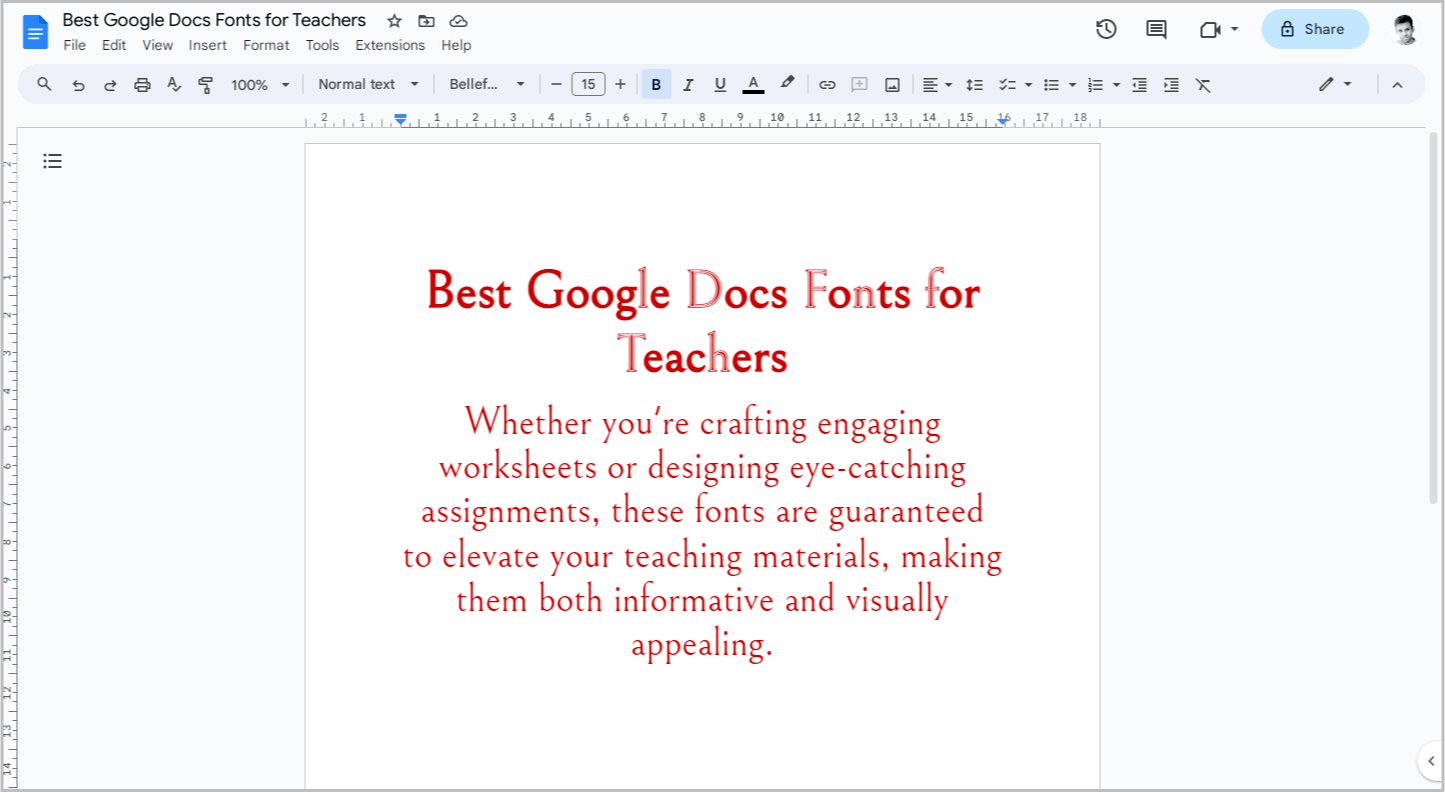
Task: Open version history
Action: [x=1106, y=29]
